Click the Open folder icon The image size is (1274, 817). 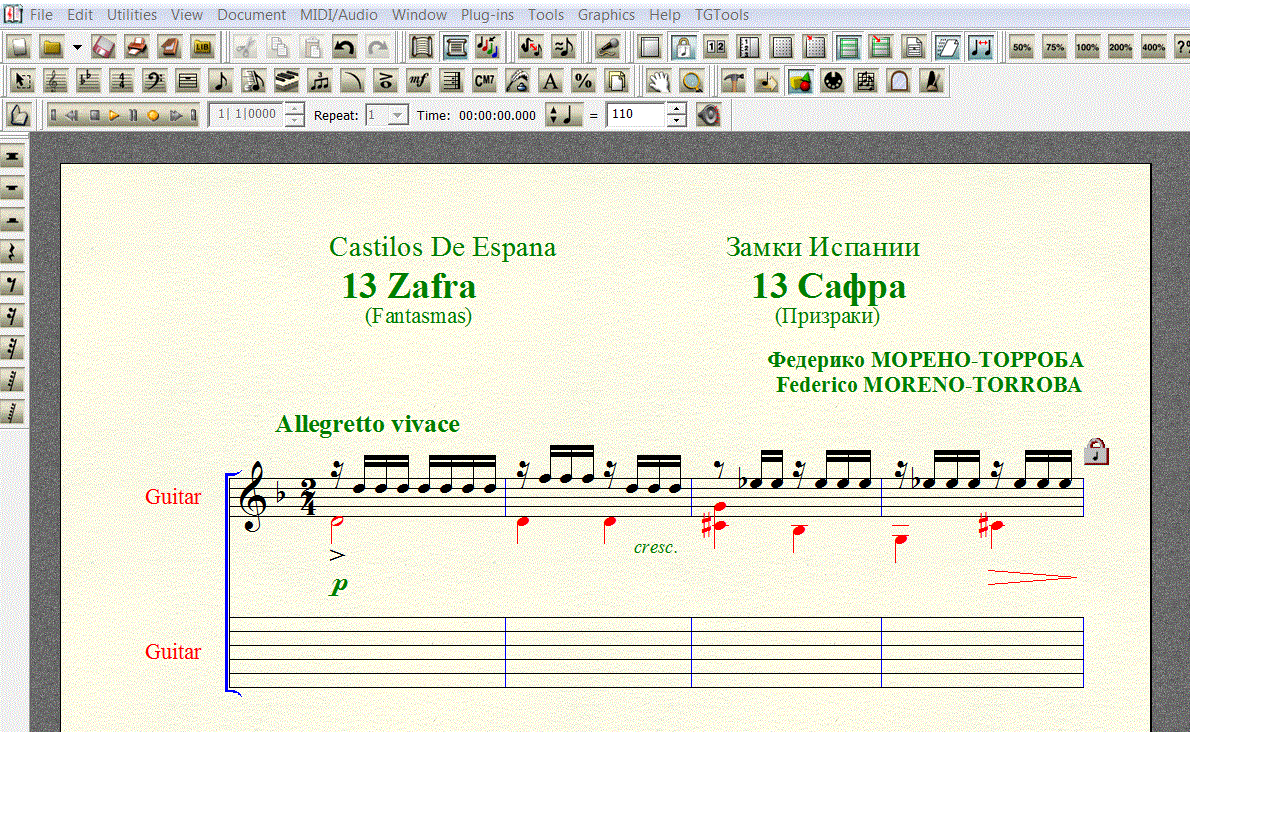(51, 47)
